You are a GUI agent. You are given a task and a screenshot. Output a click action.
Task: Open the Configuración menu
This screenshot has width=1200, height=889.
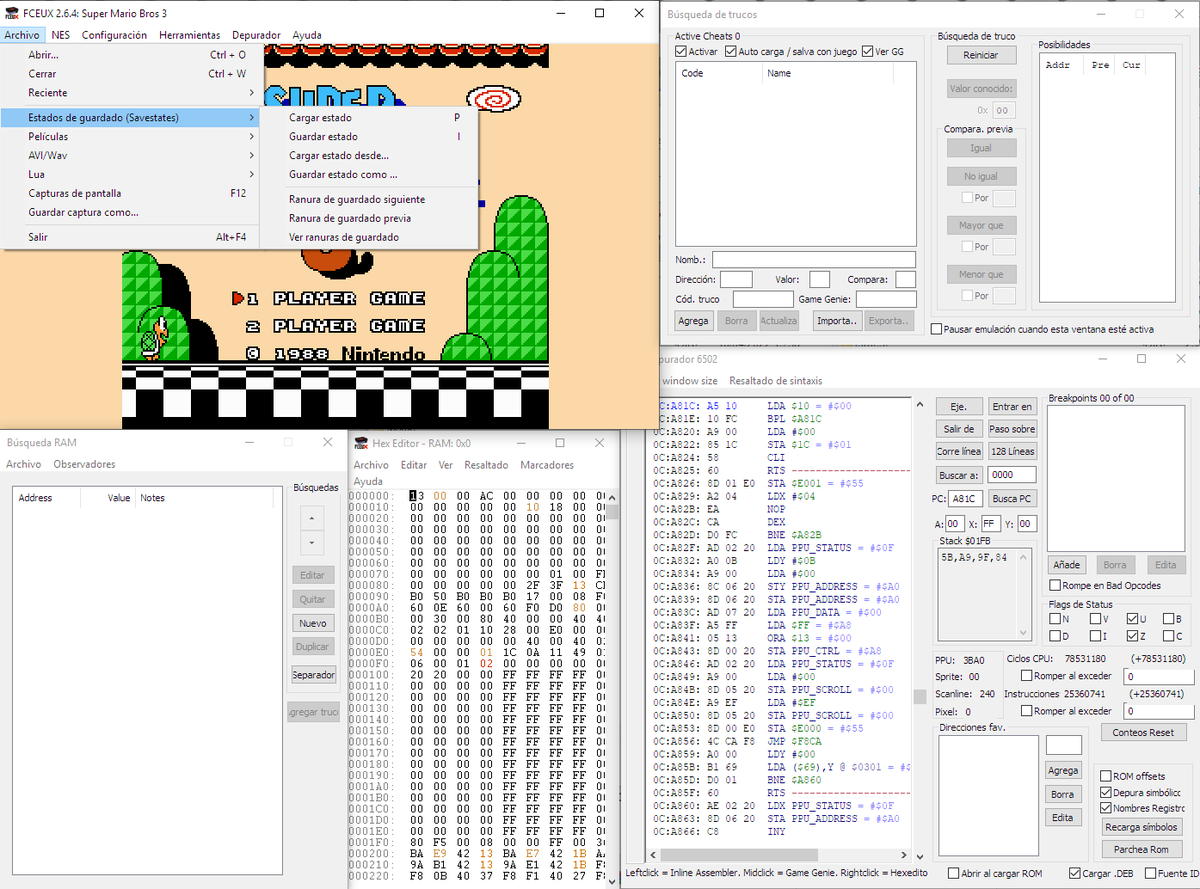pyautogui.click(x=114, y=35)
